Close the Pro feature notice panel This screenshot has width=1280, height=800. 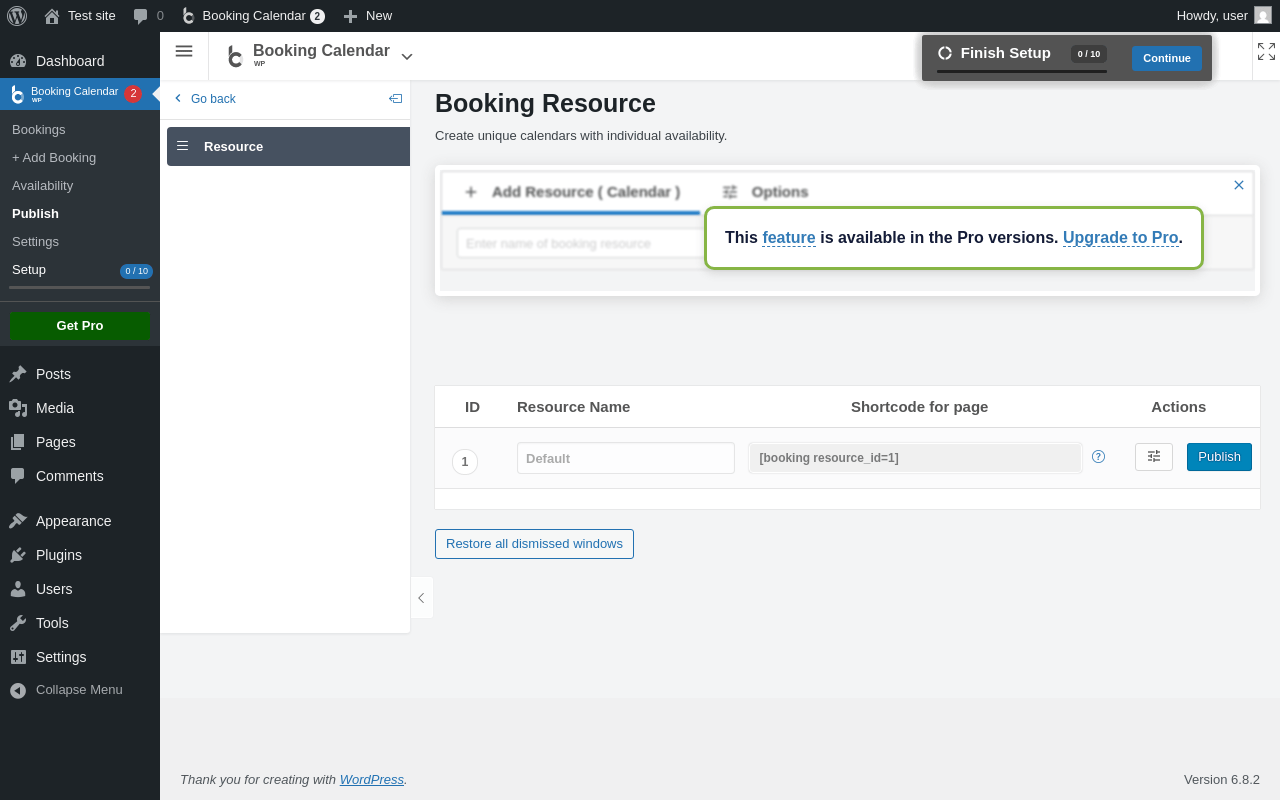tap(1239, 185)
